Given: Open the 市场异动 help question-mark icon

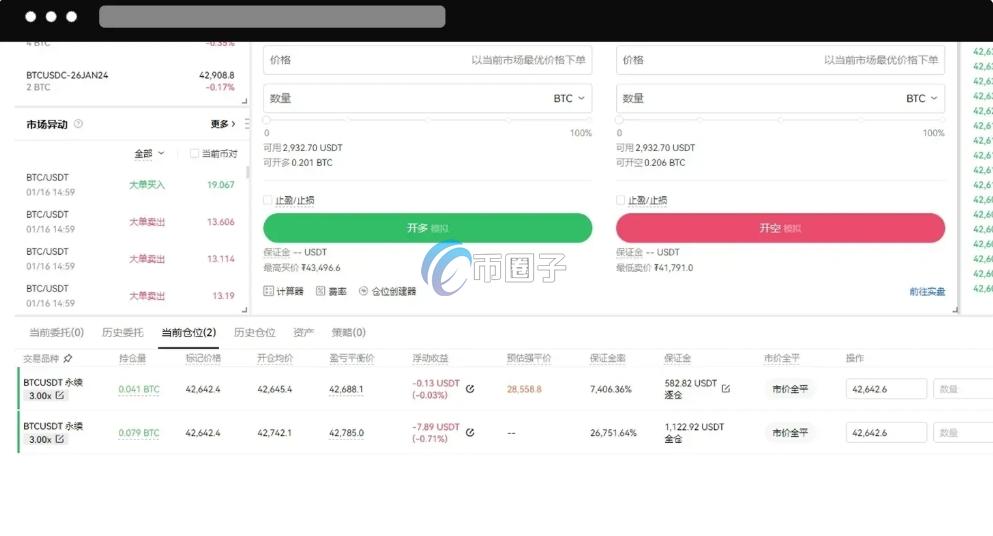Looking at the screenshot, I should point(79,124).
